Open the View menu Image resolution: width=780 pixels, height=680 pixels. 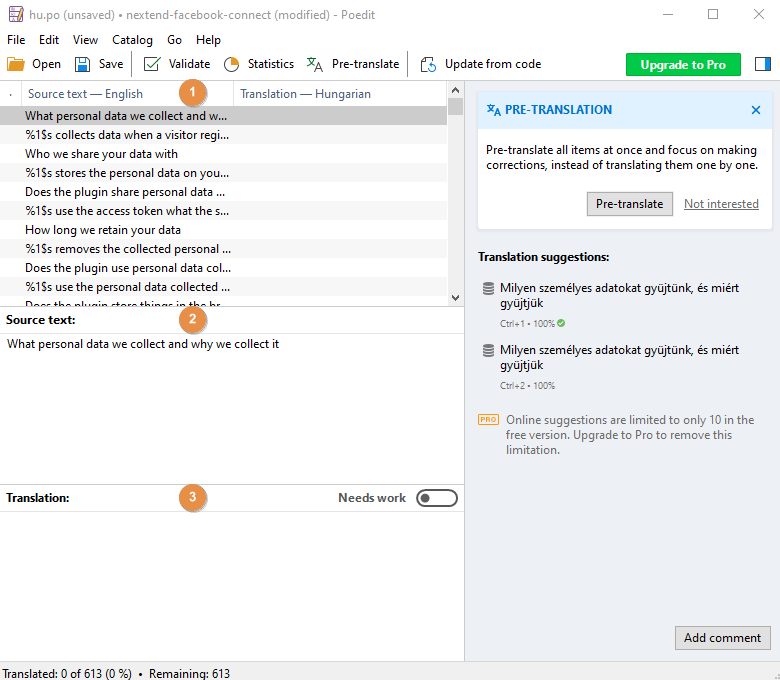tap(85, 40)
